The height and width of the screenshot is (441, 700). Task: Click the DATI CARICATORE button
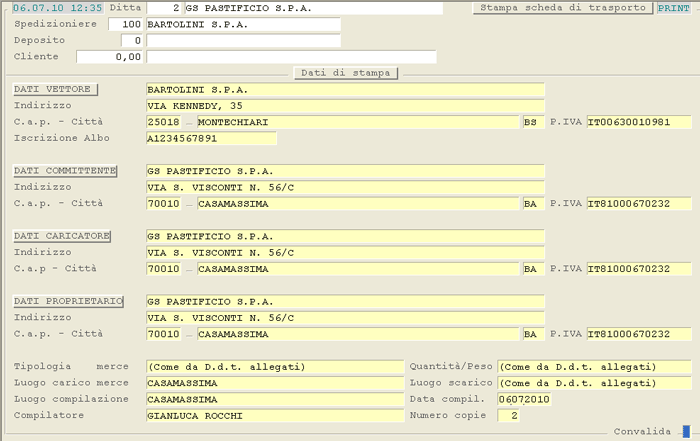pyautogui.click(x=62, y=236)
